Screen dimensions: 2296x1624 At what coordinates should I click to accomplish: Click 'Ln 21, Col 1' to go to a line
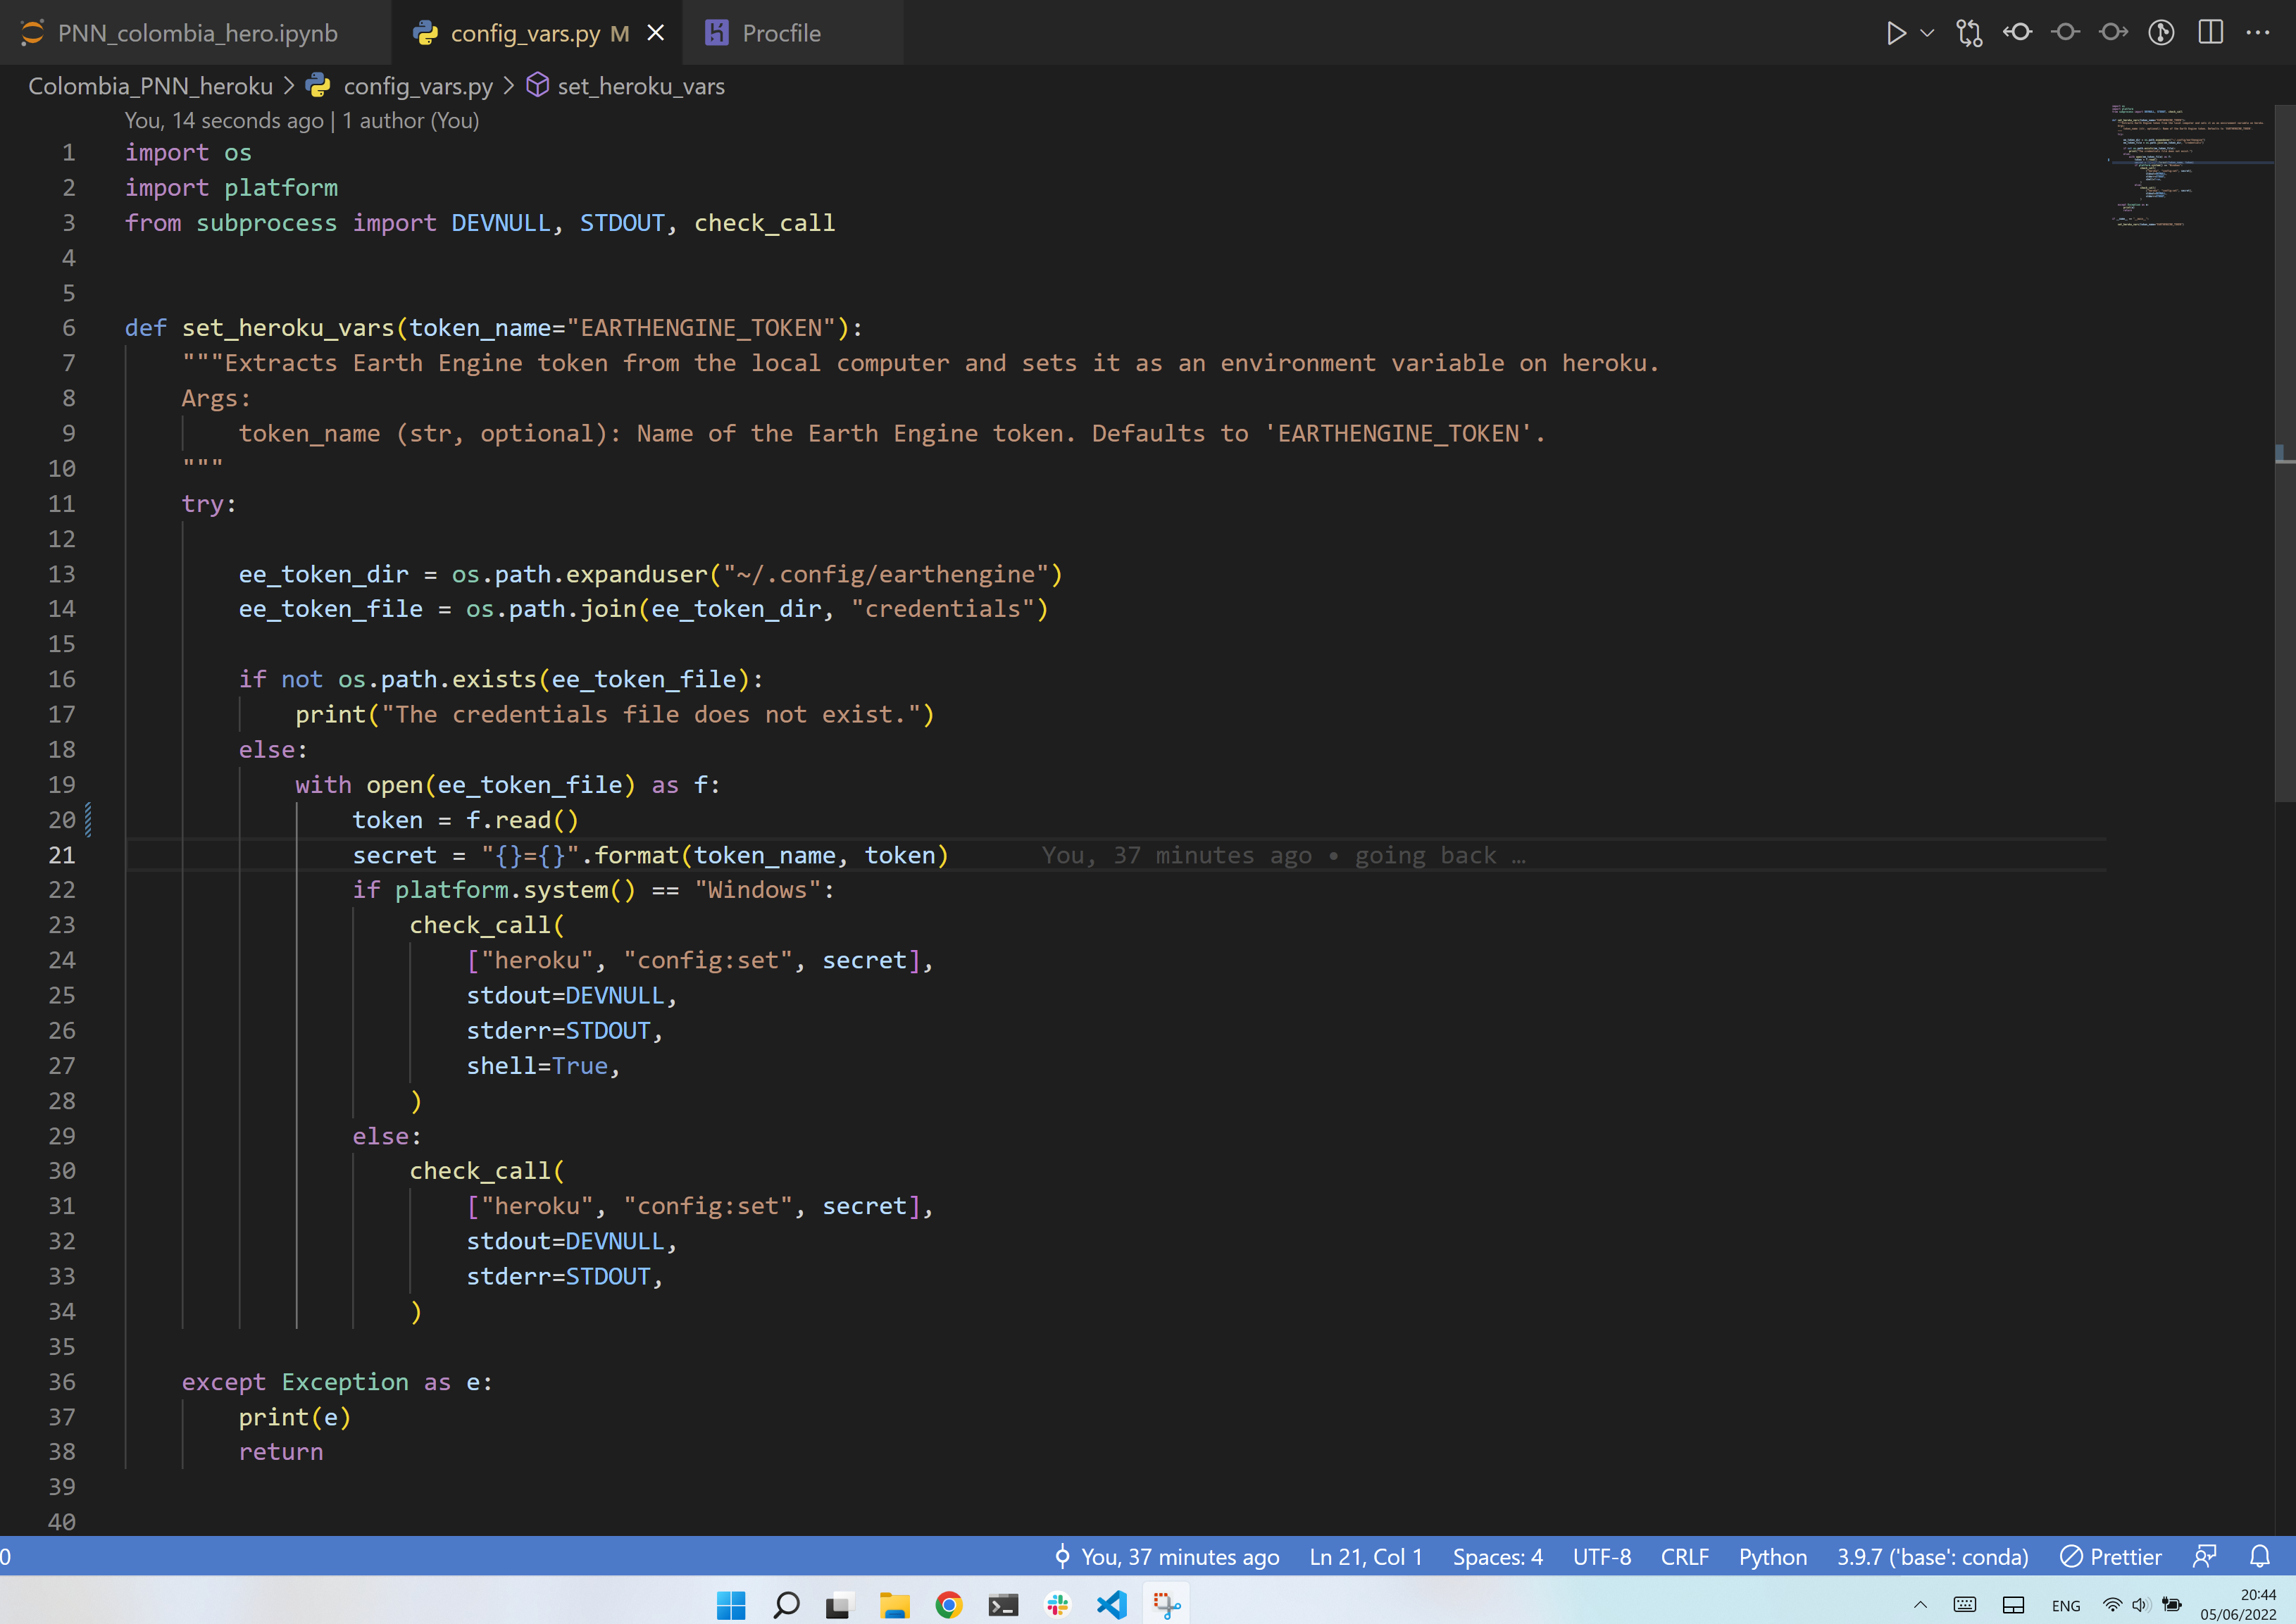click(x=1365, y=1556)
